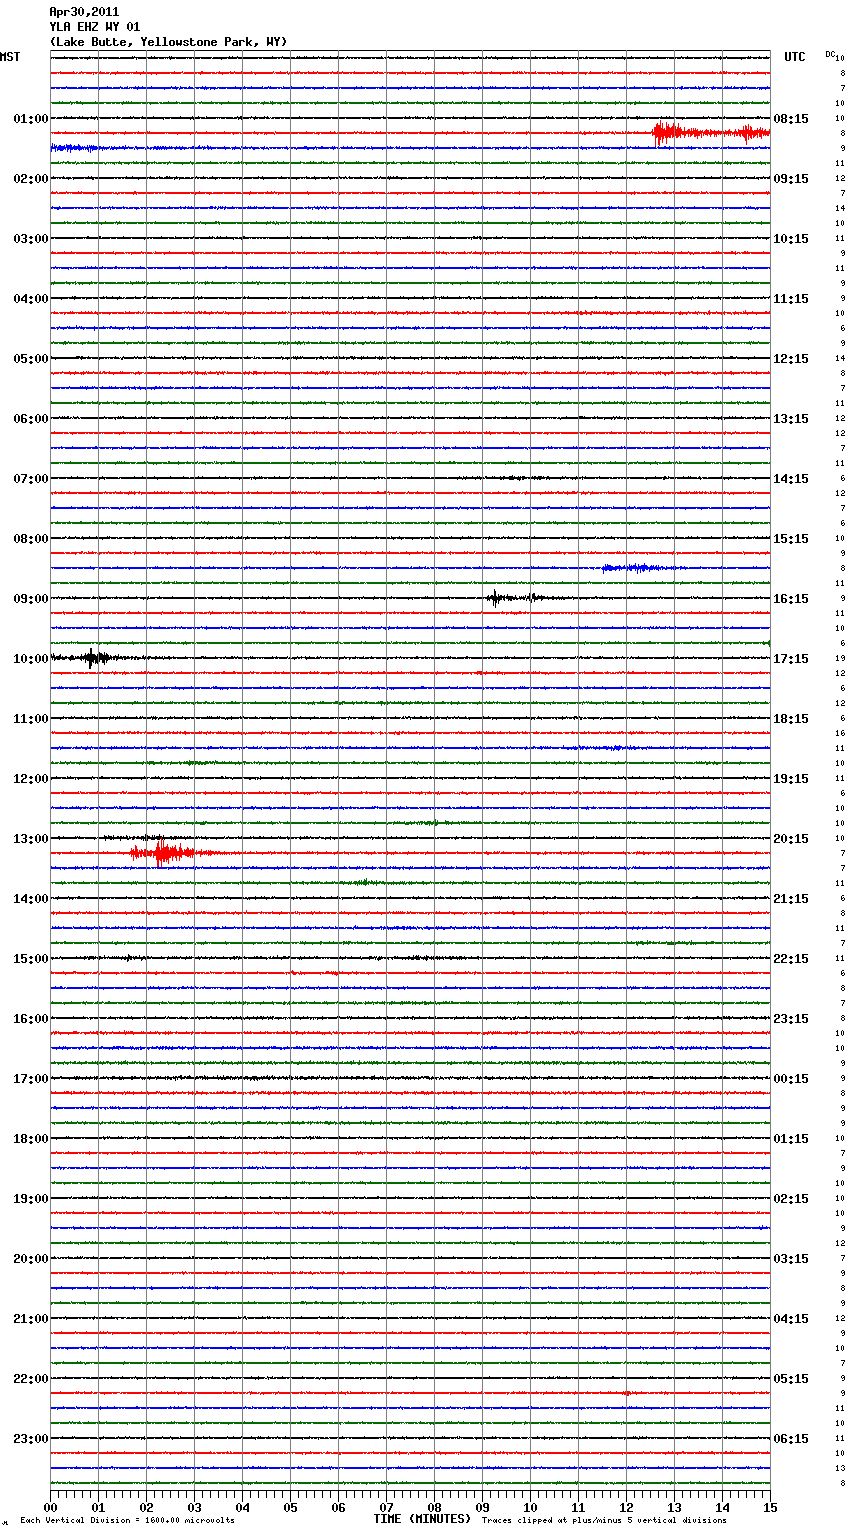The width and height of the screenshot is (850, 1534).
Task: Click the 17:15 UTC time label
Action: point(791,659)
